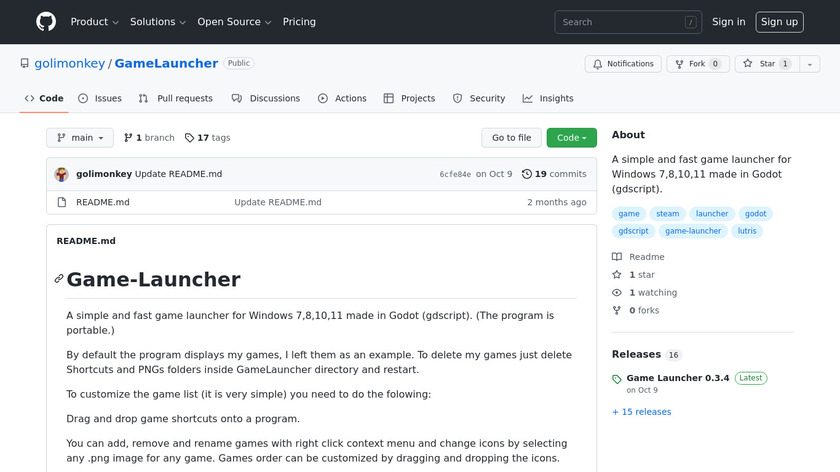Open the Product menu

[x=94, y=22]
